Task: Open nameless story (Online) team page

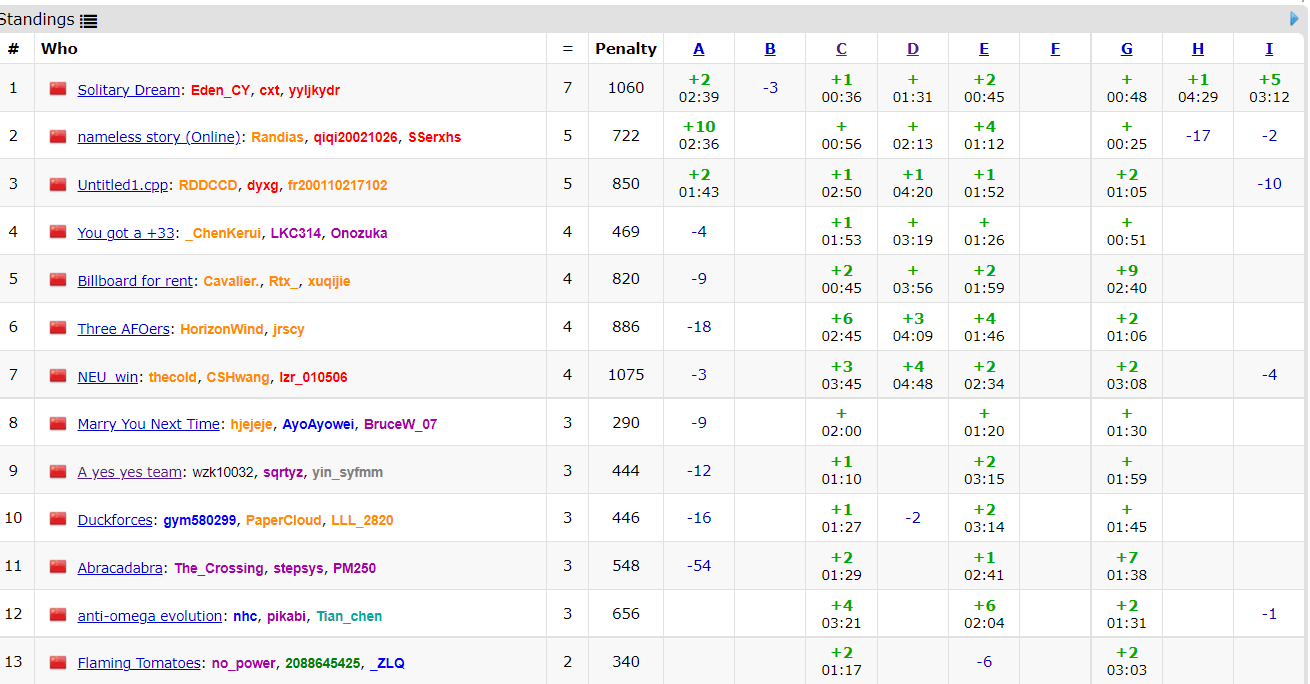Action: pyautogui.click(x=159, y=137)
